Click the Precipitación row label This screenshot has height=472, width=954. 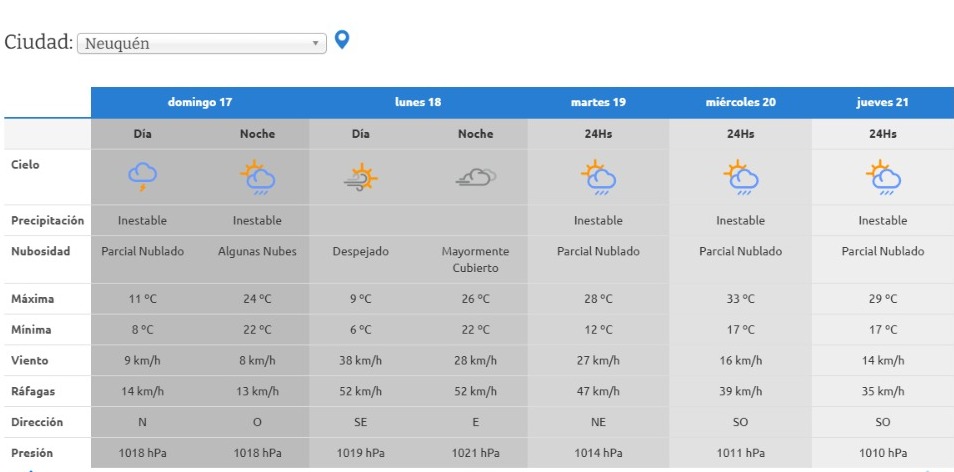[x=47, y=220]
